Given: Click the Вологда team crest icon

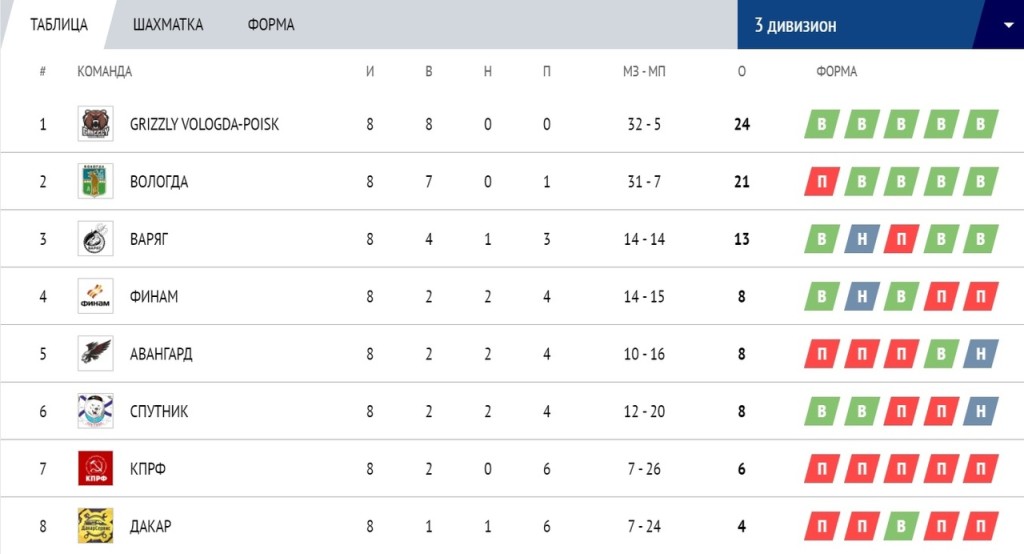Looking at the screenshot, I should [x=95, y=181].
